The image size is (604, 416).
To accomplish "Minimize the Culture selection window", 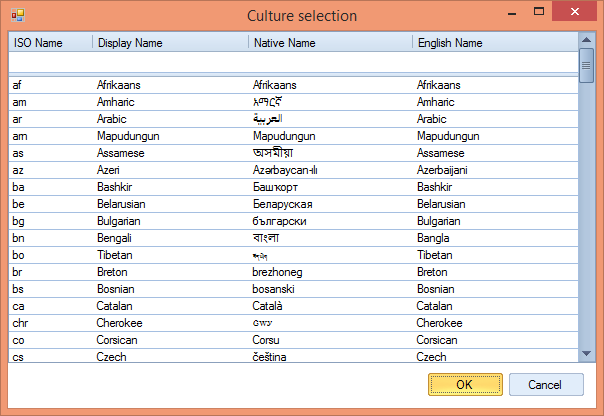I will pos(512,13).
